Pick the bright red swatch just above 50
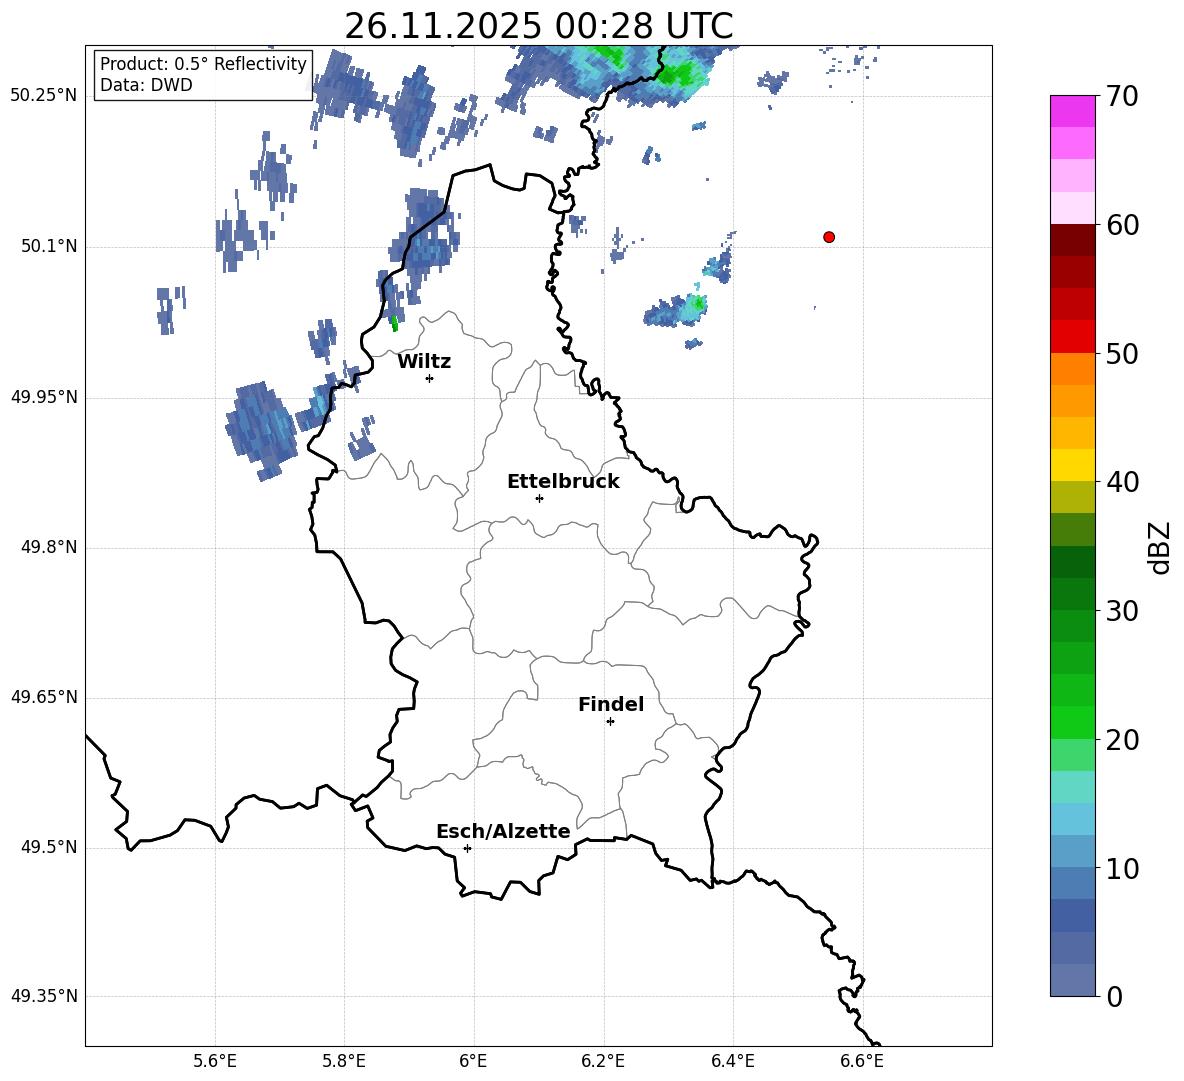The width and height of the screenshot is (1184, 1081). [1072, 337]
